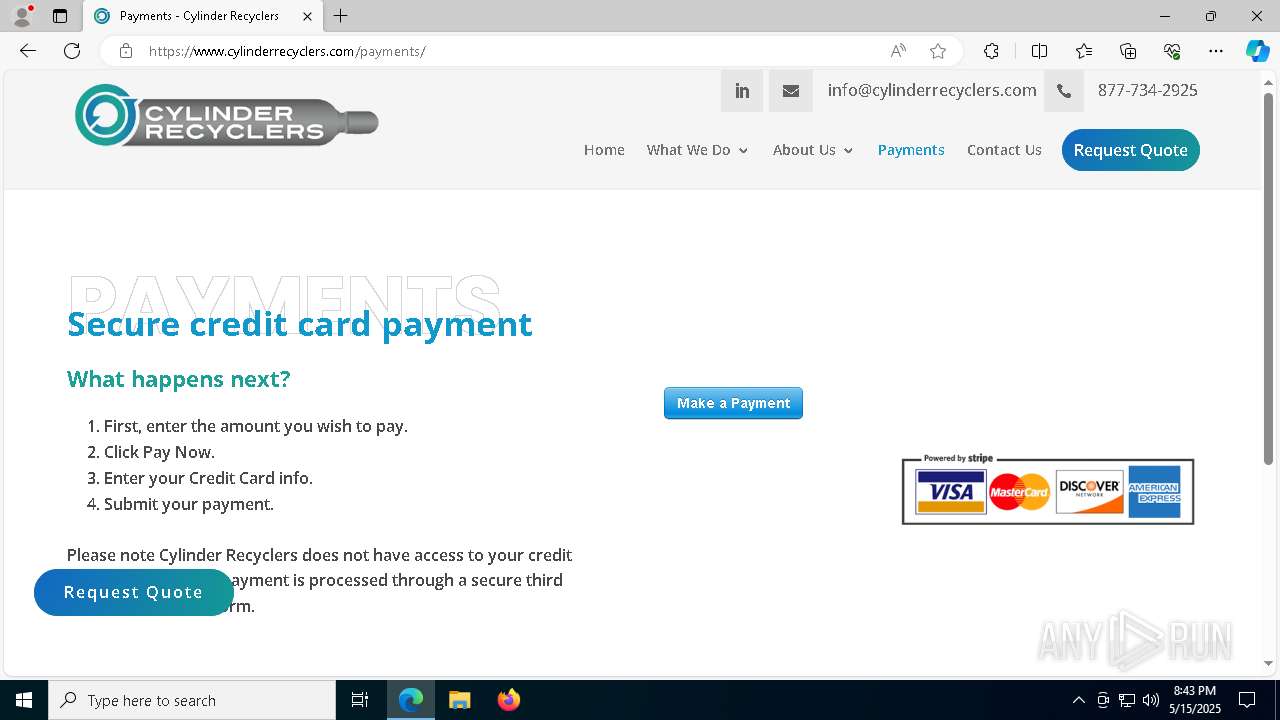Click info@cylinderrecyclers.com email link
The width and height of the screenshot is (1280, 720).
click(x=931, y=90)
